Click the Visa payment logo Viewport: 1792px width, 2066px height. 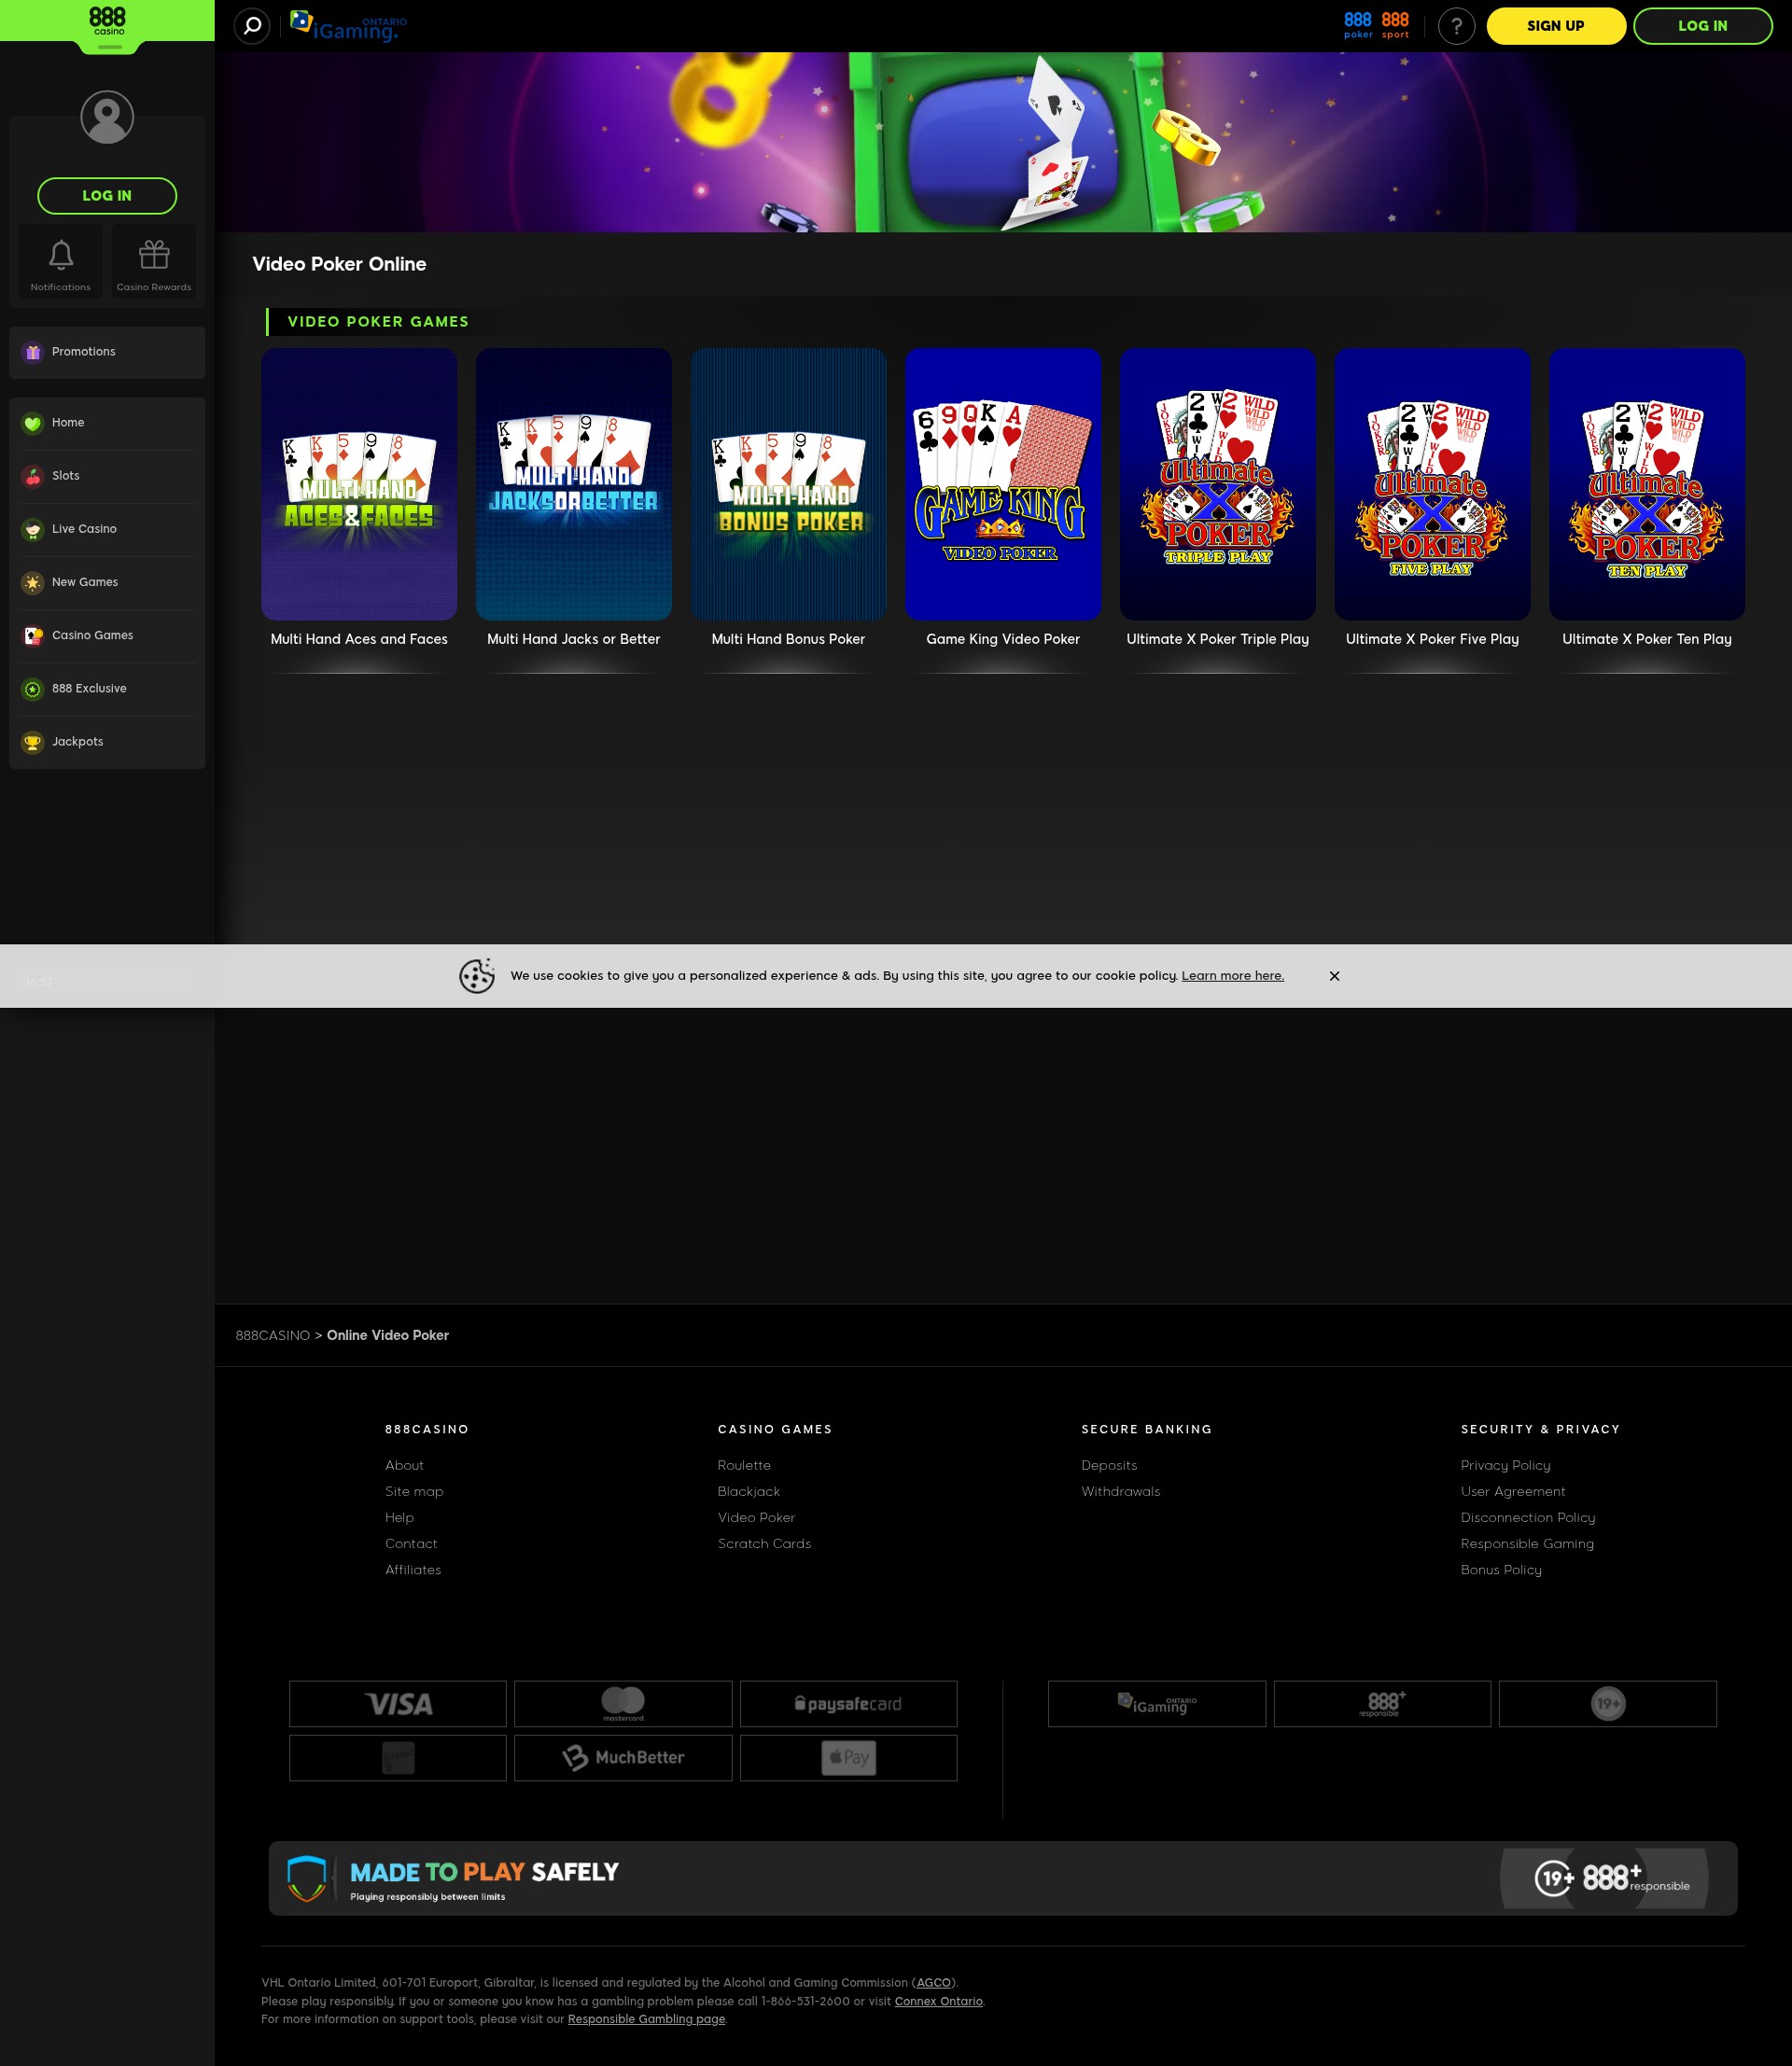(398, 1703)
